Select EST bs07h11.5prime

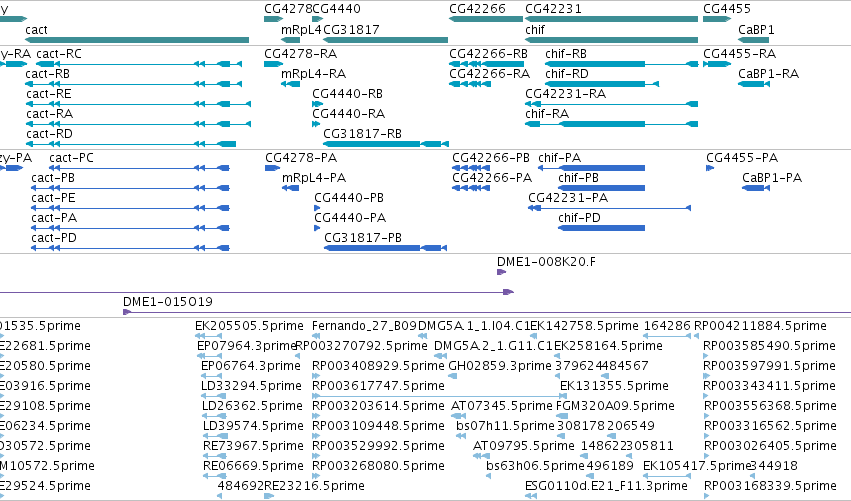[461, 436]
